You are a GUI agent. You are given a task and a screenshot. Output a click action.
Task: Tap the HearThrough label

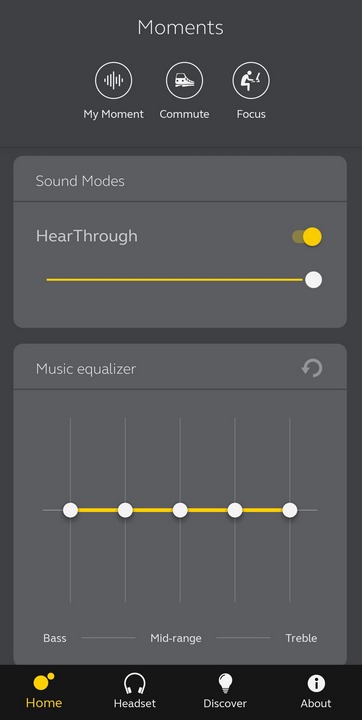pos(87,236)
